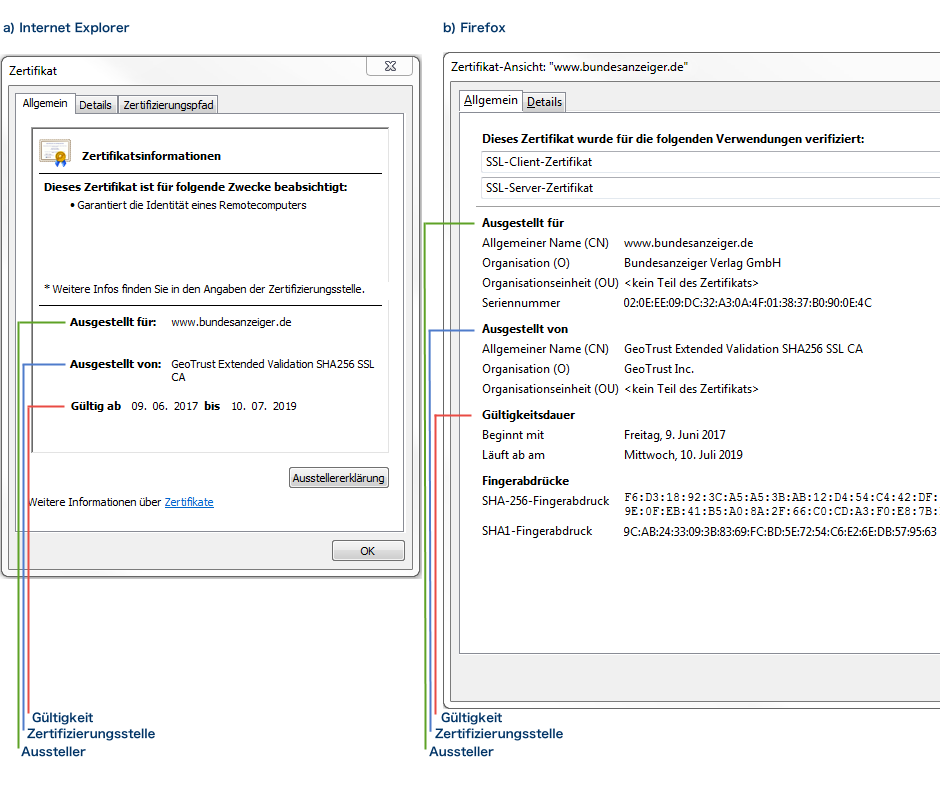This screenshot has width=940, height=800.
Task: Confirm with the OK button
Action: coord(368,551)
